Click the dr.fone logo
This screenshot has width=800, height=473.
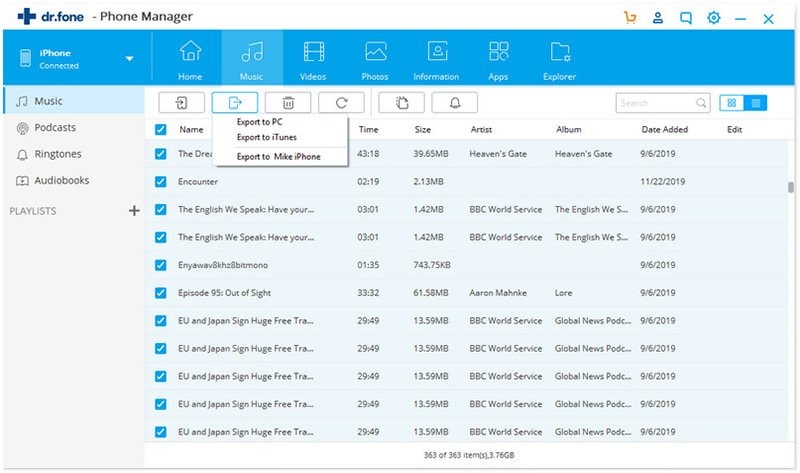coord(51,16)
